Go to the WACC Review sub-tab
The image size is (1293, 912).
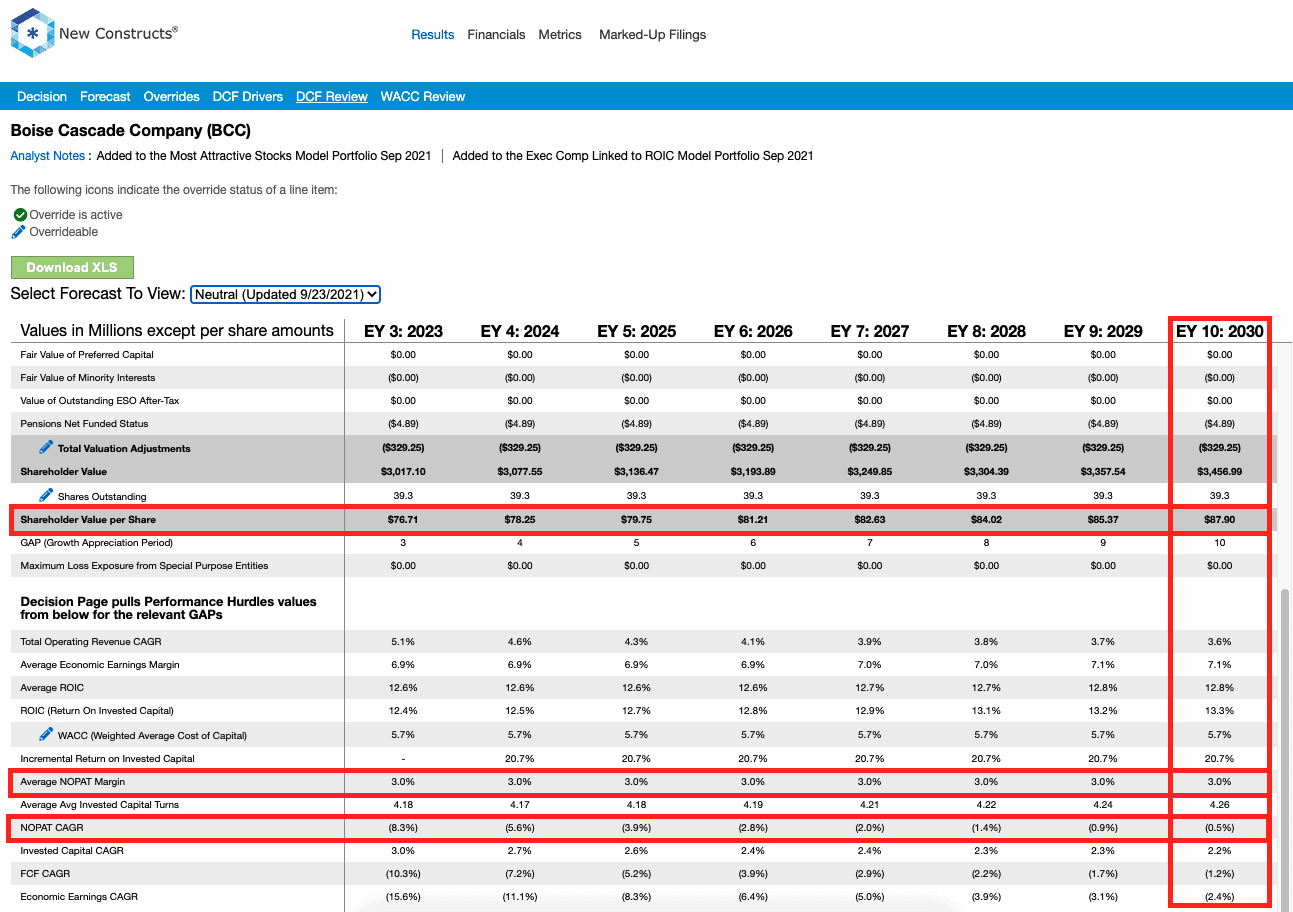tap(423, 97)
